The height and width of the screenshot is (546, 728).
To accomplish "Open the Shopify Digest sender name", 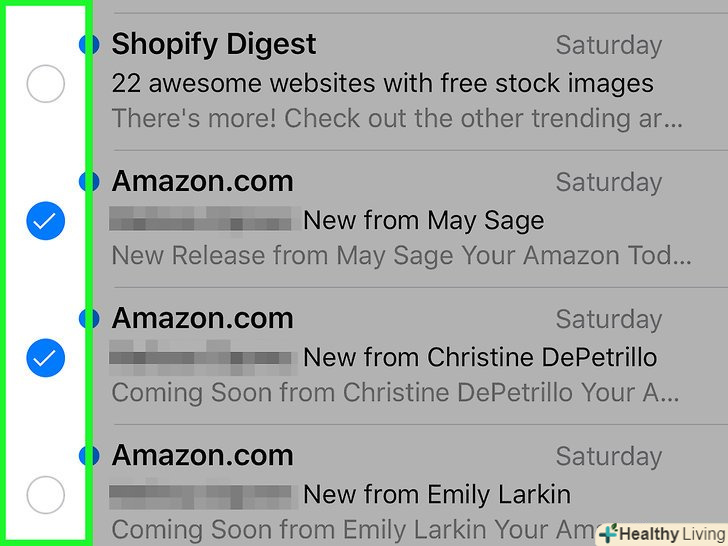I will pos(214,44).
